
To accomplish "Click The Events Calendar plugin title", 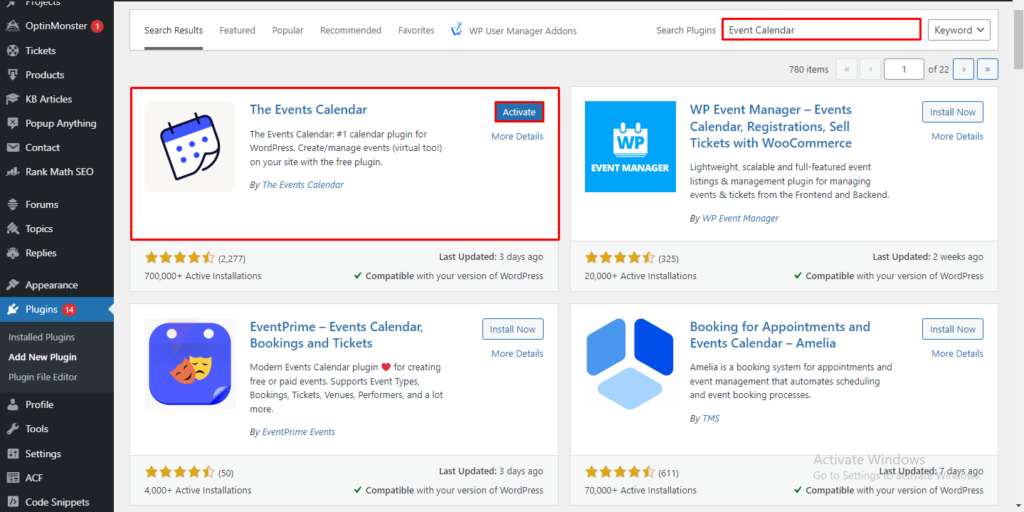I will coord(308,110).
